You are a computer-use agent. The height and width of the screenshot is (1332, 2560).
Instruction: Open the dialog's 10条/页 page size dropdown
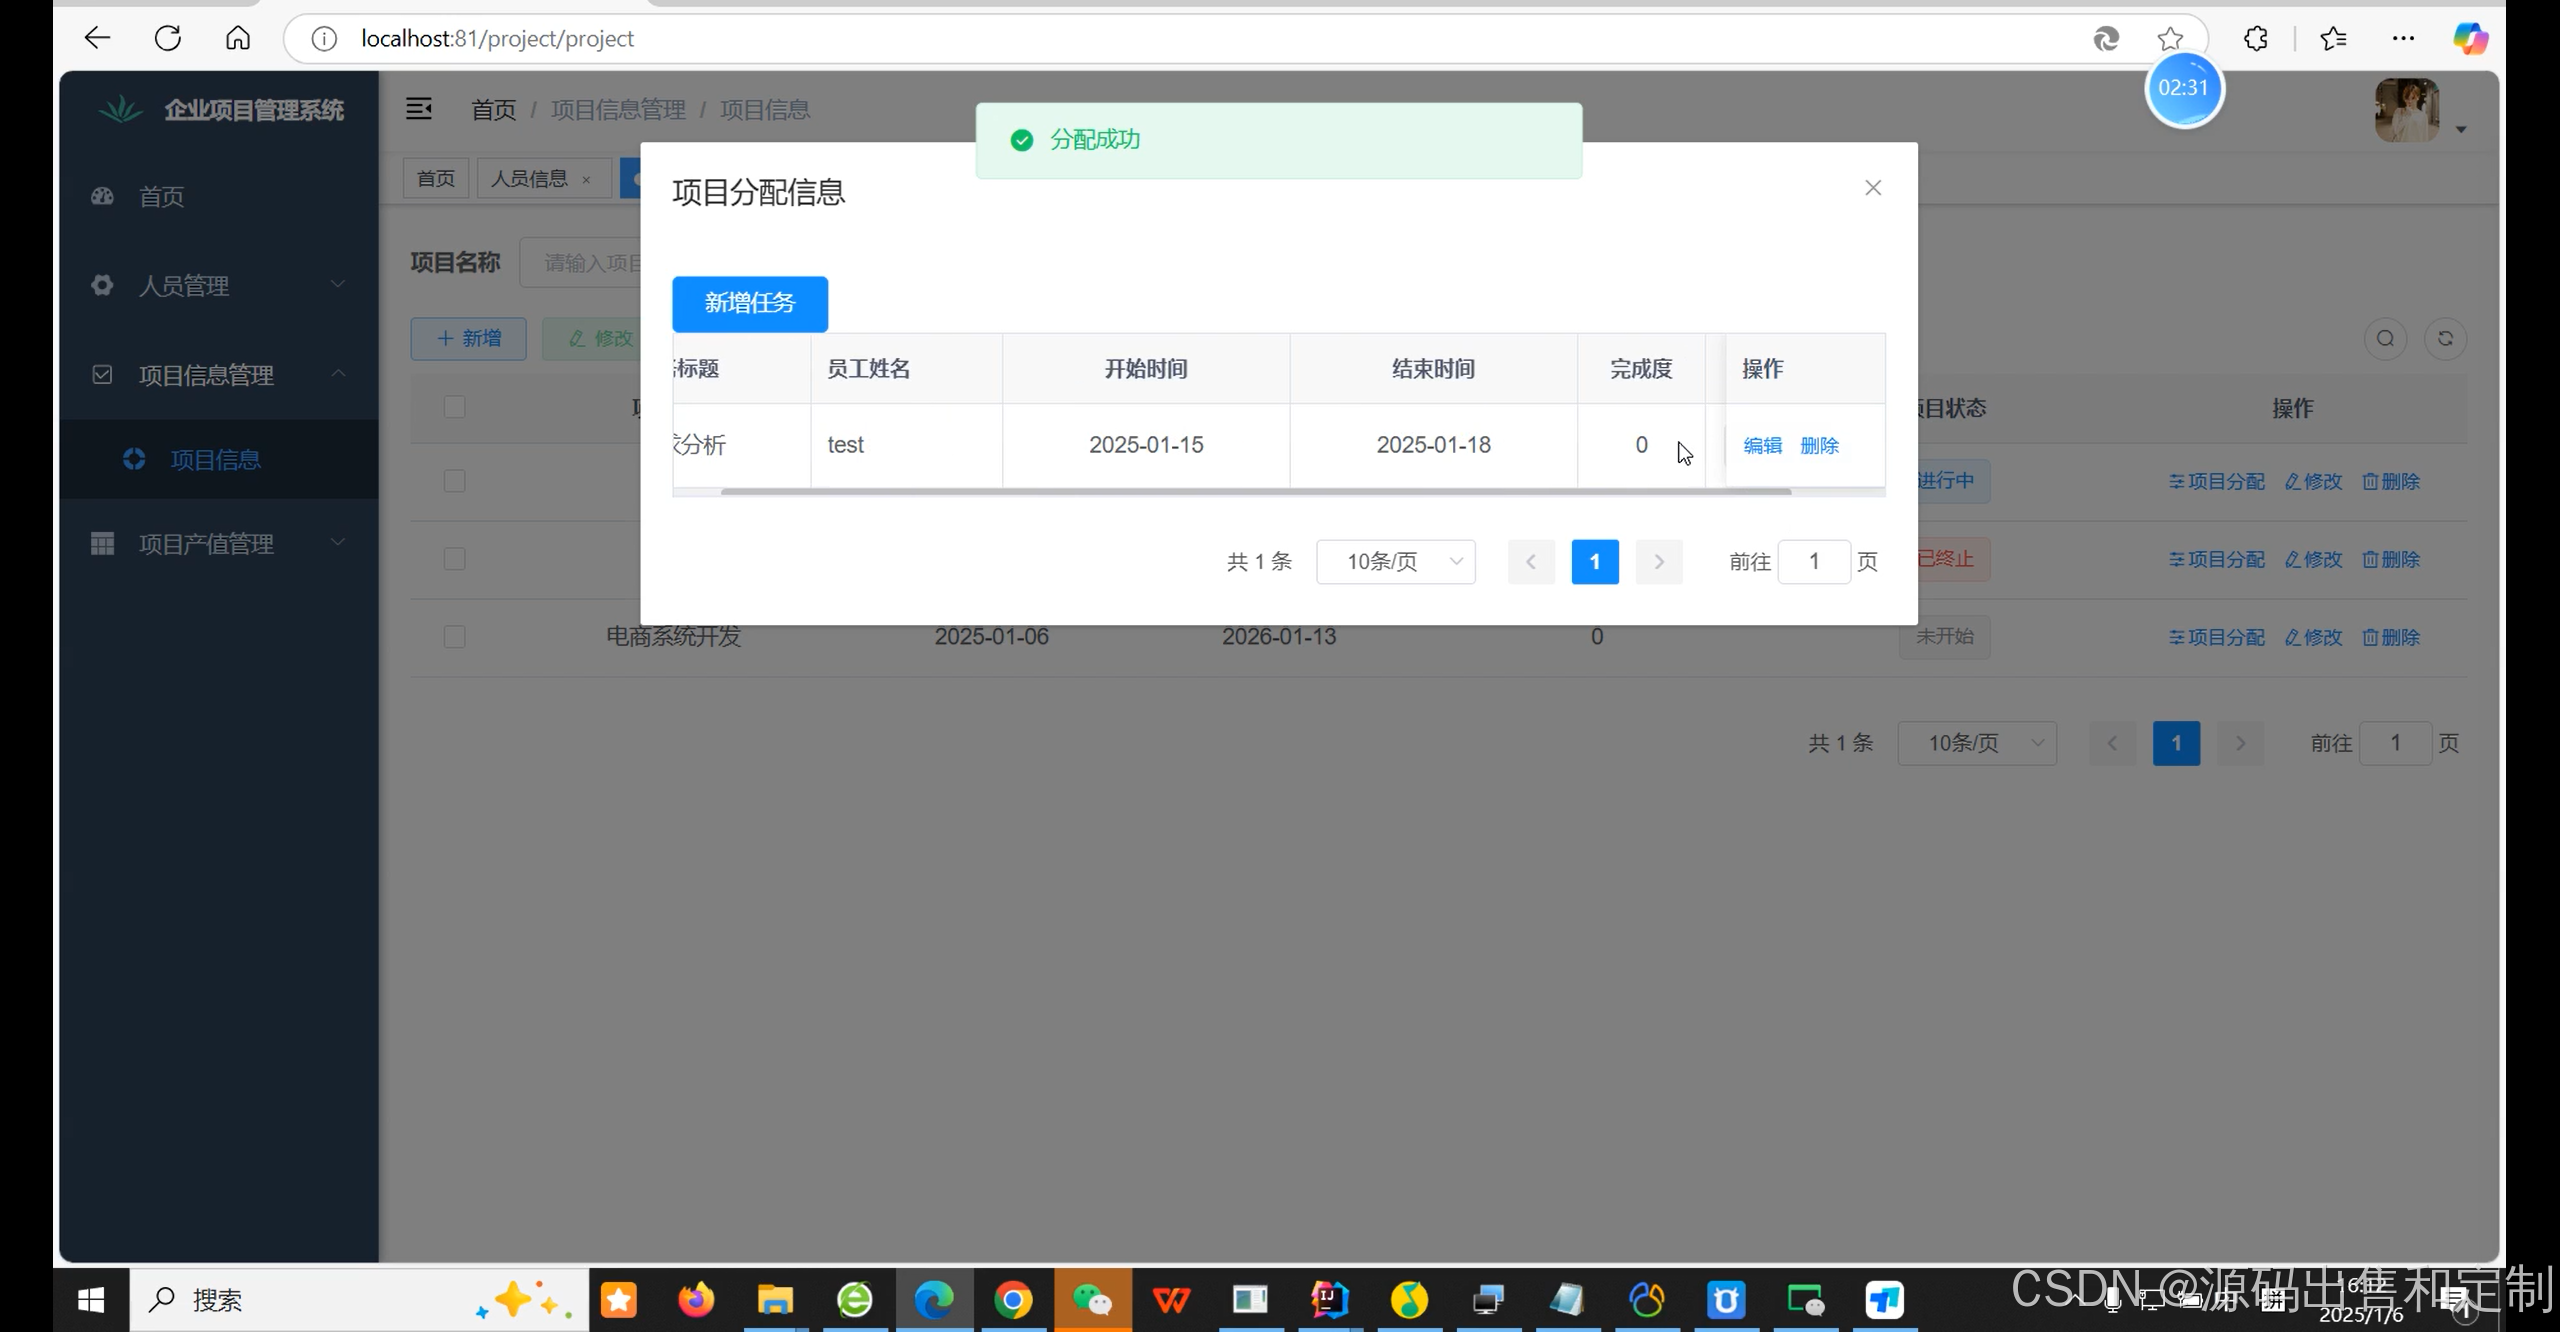1396,562
